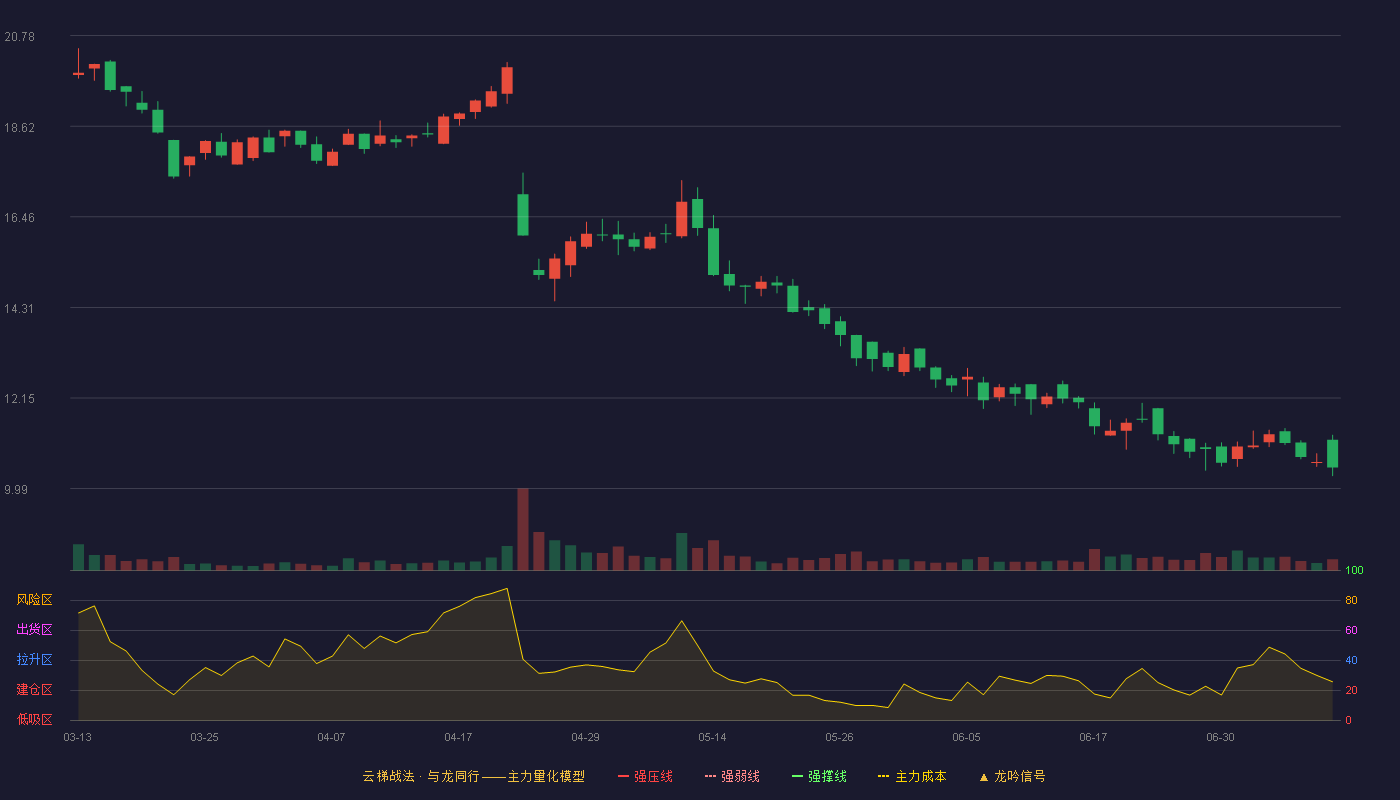Toggle the 强弱线 legend entry
Screen dimensions: 1400x800
coord(732,776)
